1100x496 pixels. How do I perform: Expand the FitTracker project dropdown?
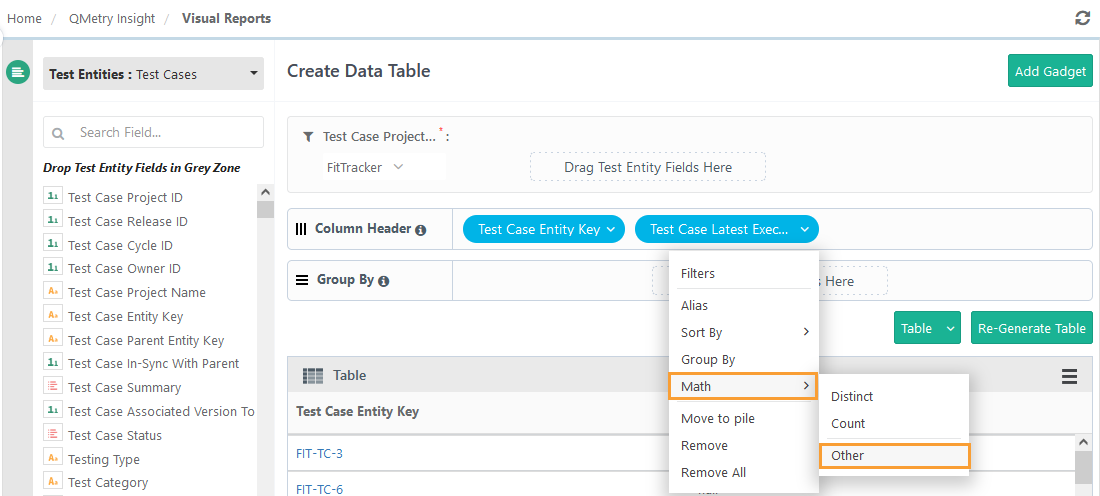[x=365, y=167]
